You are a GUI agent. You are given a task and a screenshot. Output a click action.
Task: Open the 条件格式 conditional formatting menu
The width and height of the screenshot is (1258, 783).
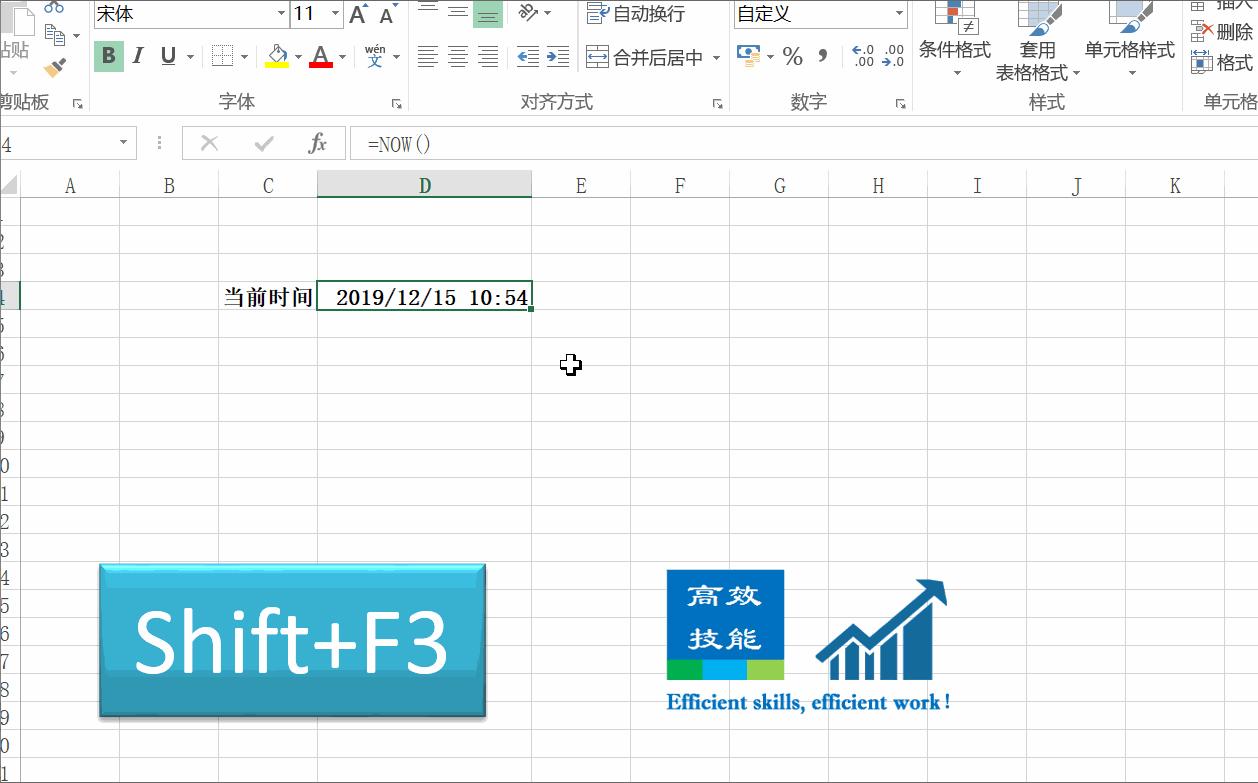point(954,45)
